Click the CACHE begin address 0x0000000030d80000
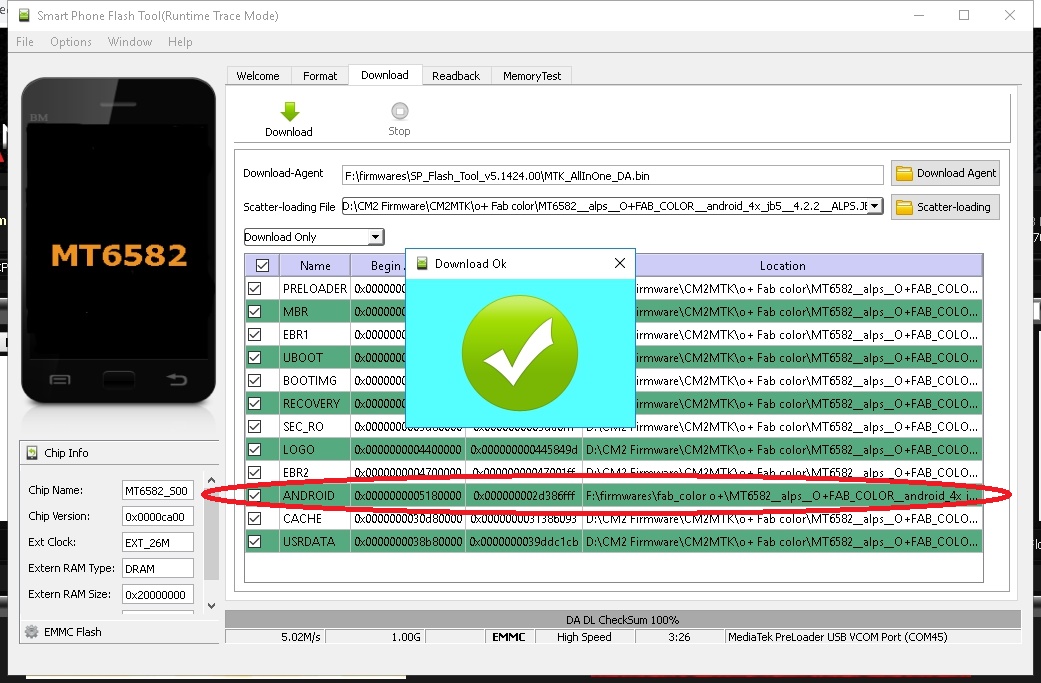 [x=408, y=518]
